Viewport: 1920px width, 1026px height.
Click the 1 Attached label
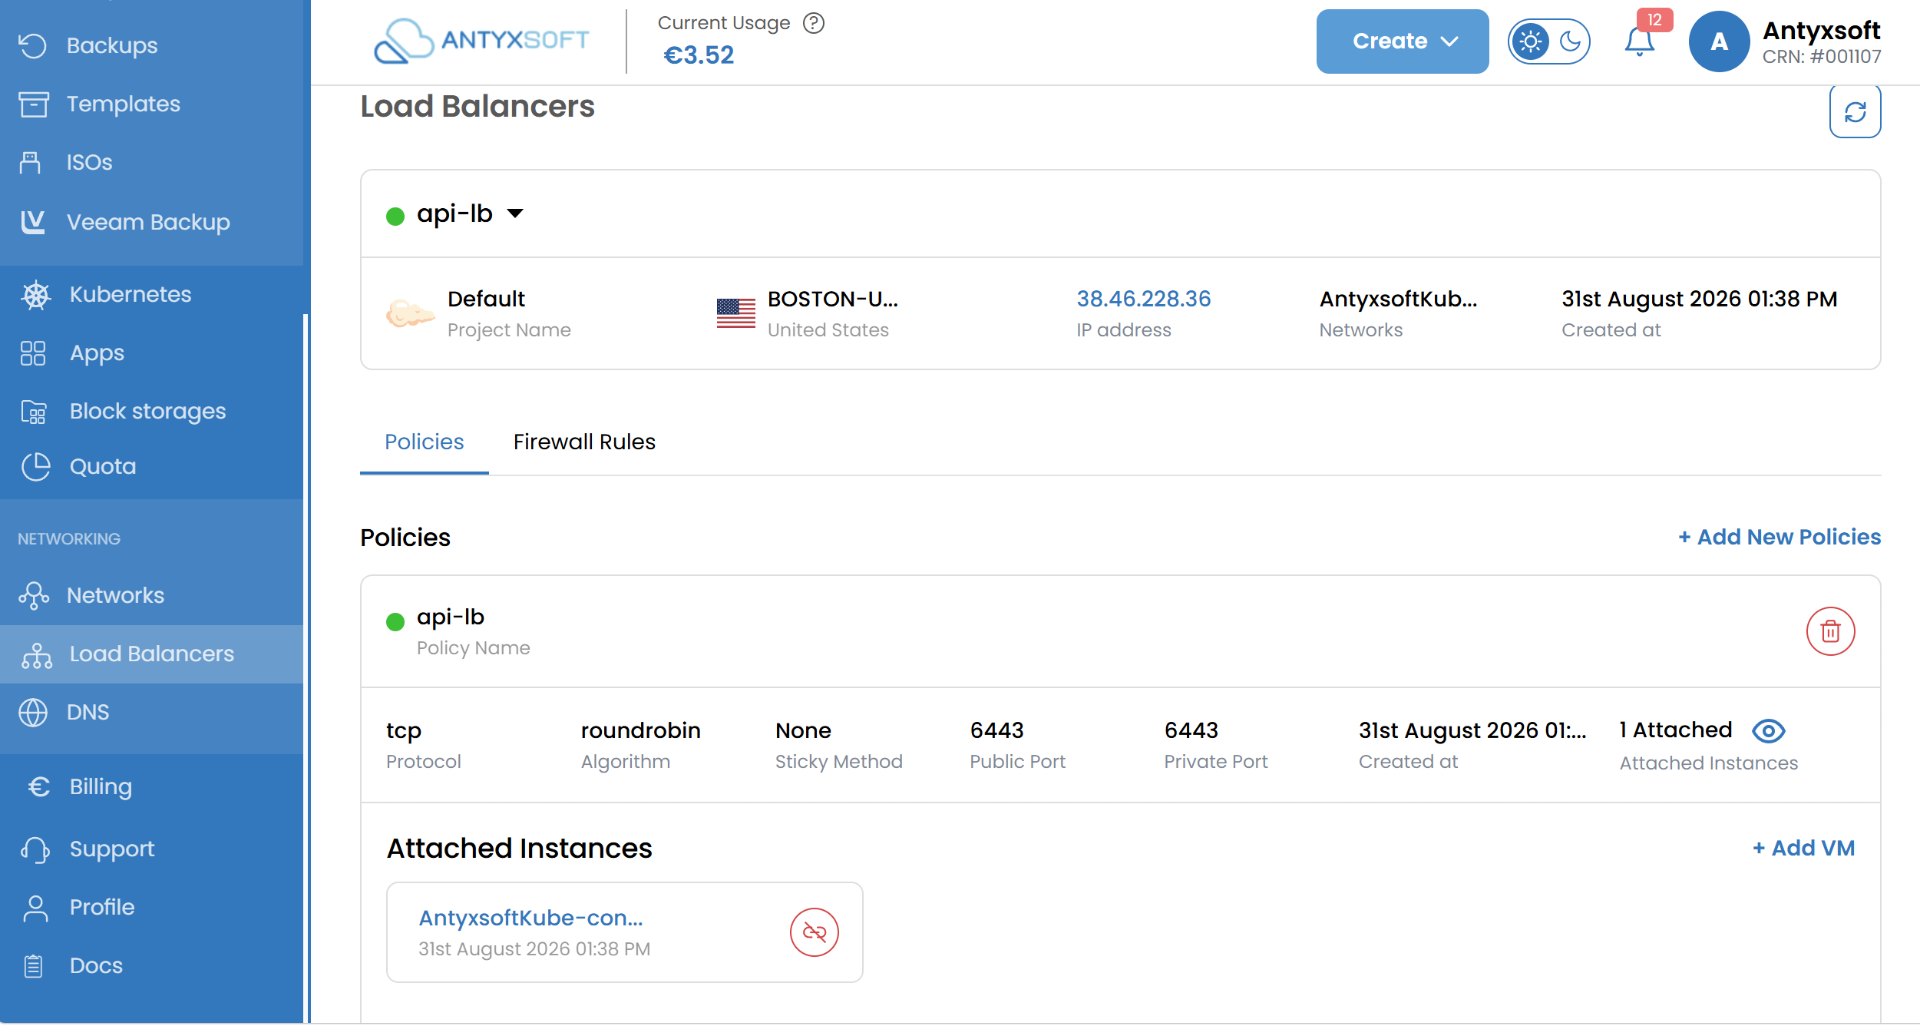tap(1676, 730)
